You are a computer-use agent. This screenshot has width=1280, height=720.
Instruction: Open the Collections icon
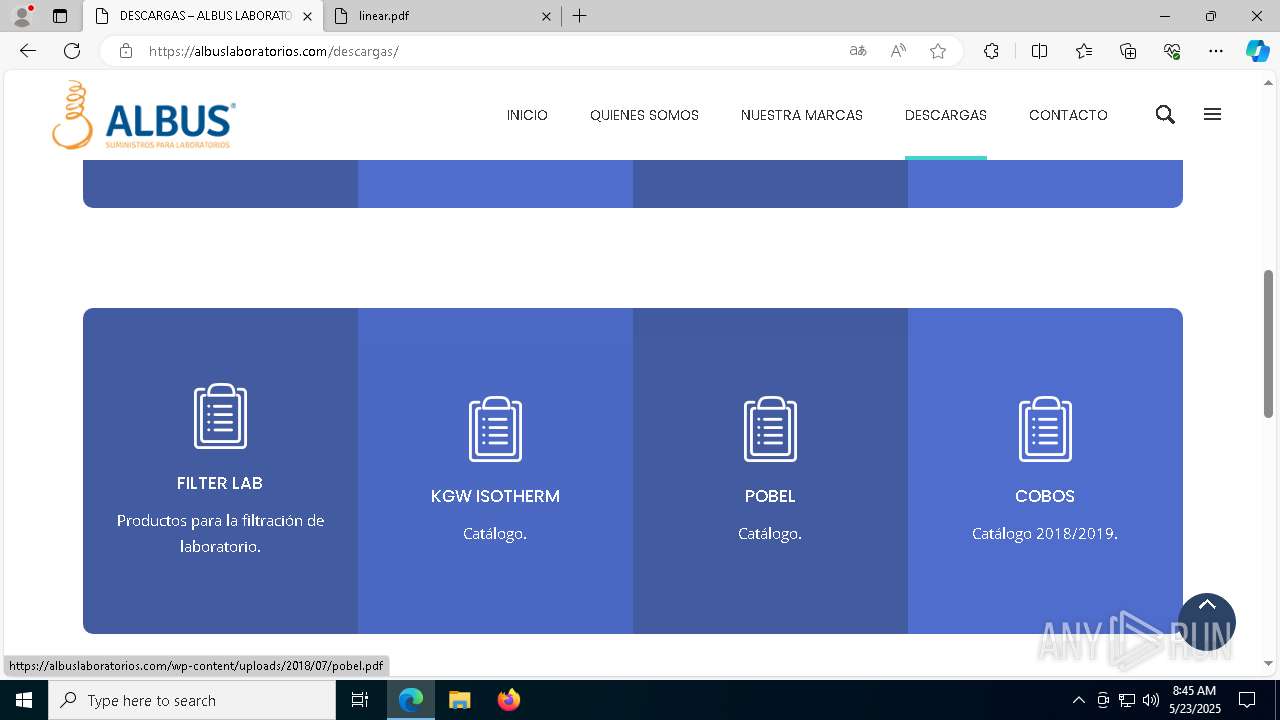(1128, 51)
